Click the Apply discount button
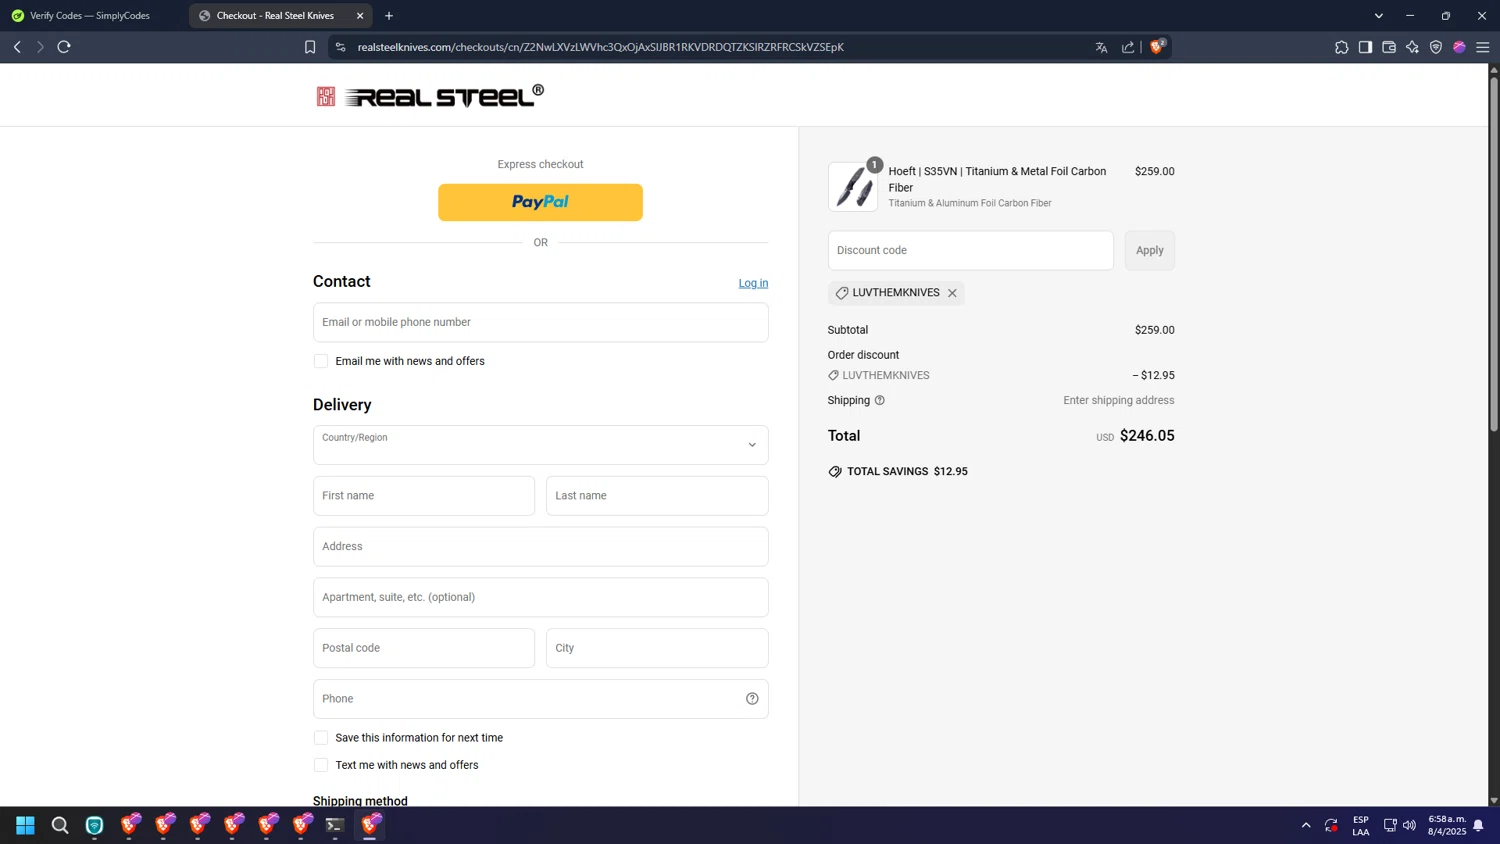This screenshot has height=844, width=1500. point(1149,250)
